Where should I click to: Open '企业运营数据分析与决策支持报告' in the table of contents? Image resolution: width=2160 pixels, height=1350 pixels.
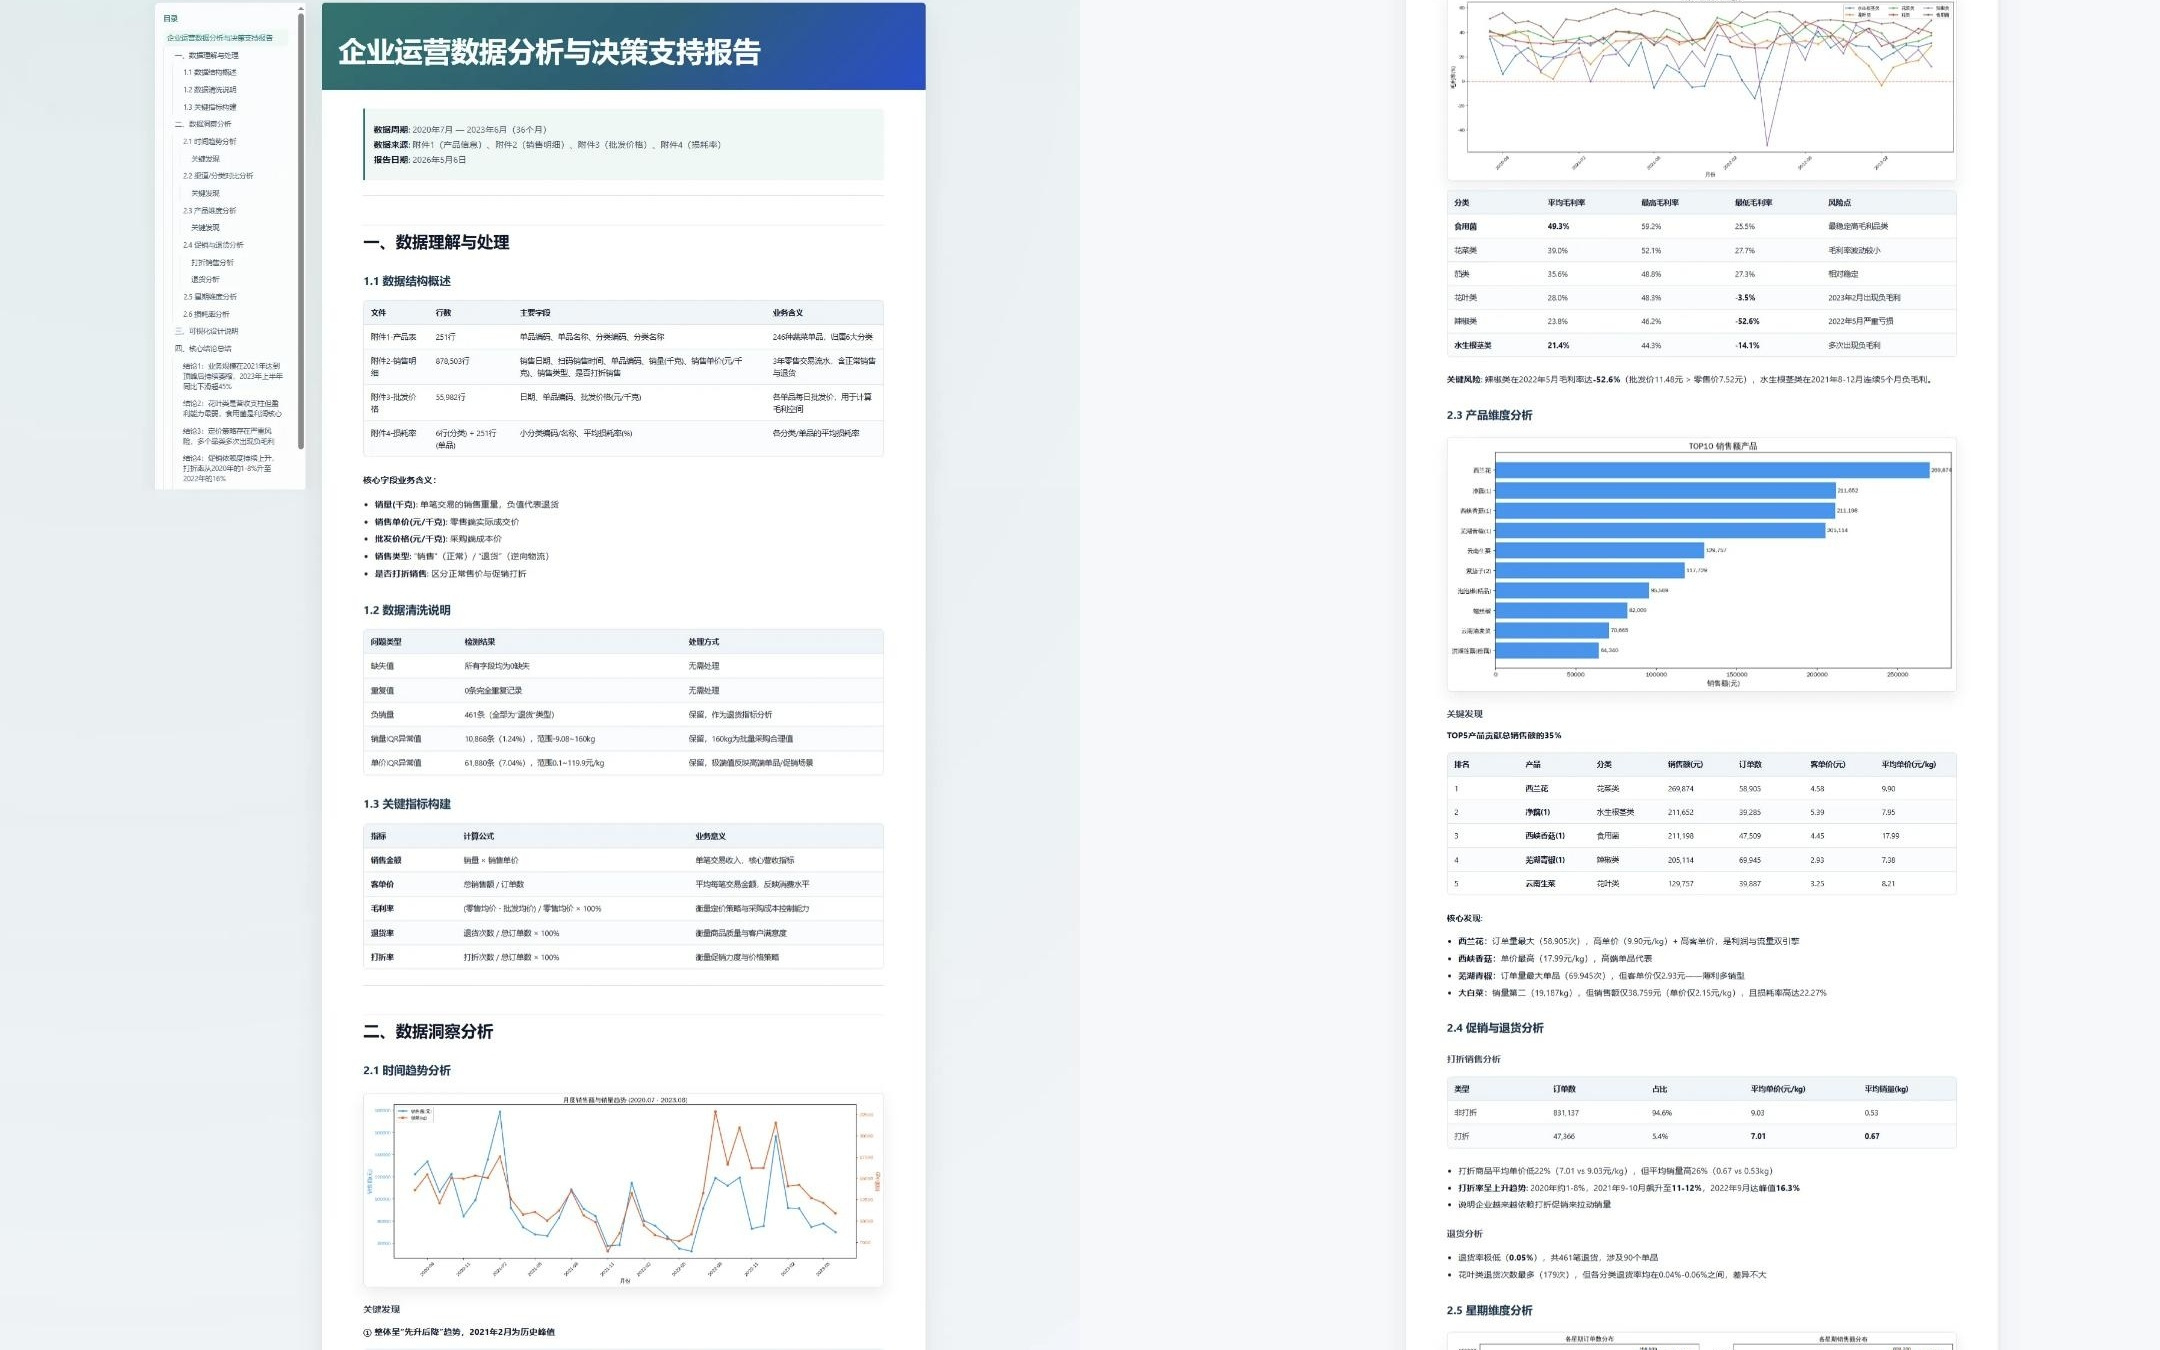pos(220,38)
